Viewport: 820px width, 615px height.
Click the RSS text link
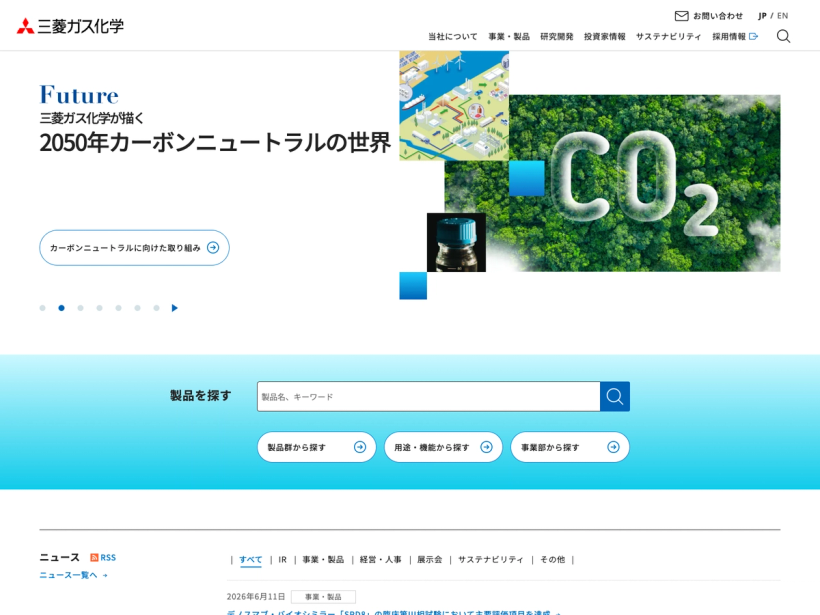click(x=108, y=557)
